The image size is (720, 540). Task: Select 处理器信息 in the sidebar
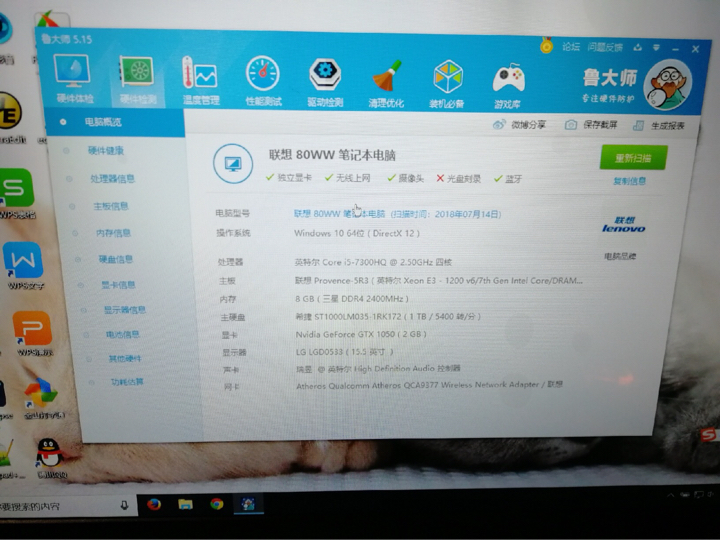pyautogui.click(x=112, y=179)
